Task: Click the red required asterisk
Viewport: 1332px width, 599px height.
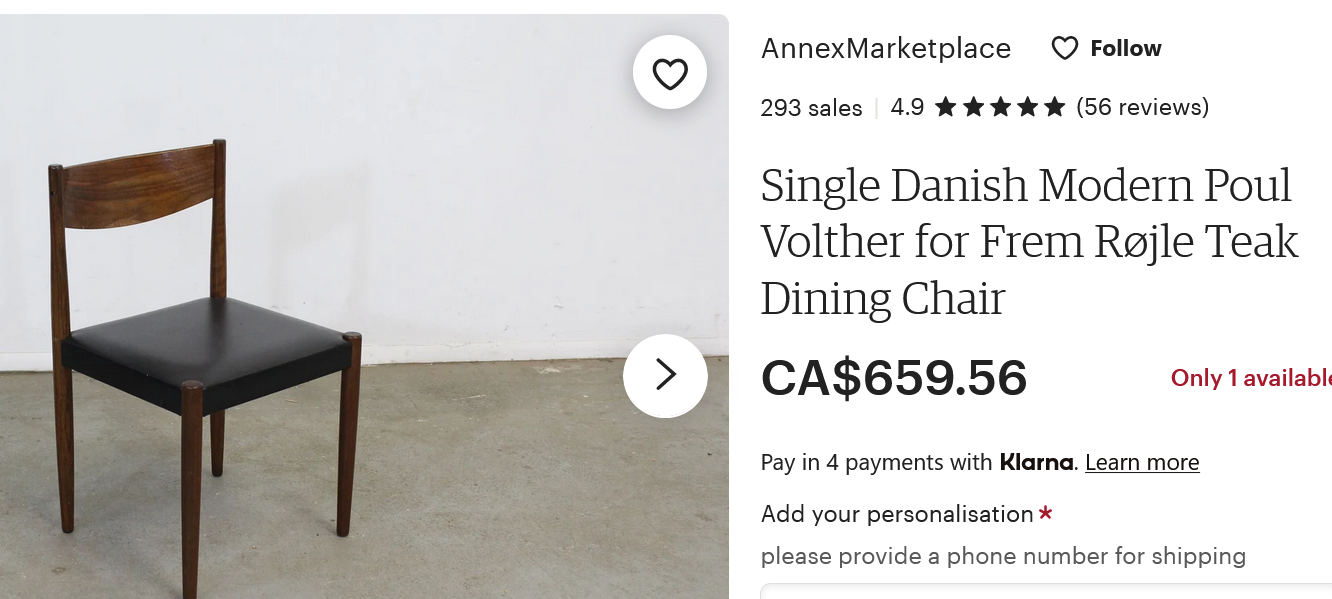Action: click(x=1046, y=513)
